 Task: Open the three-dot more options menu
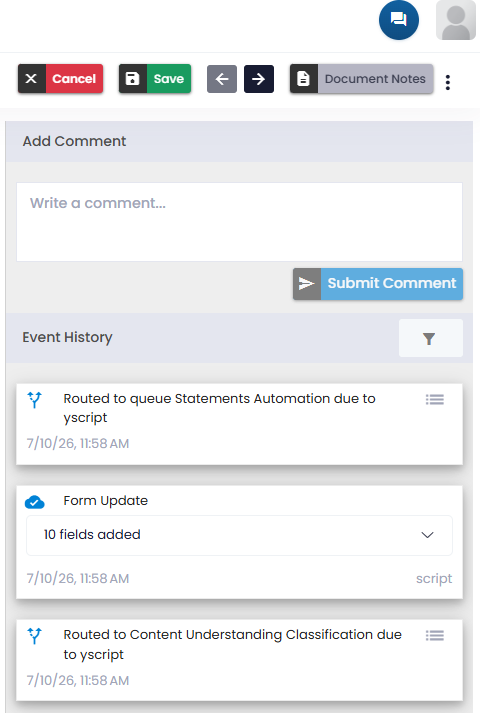(448, 82)
